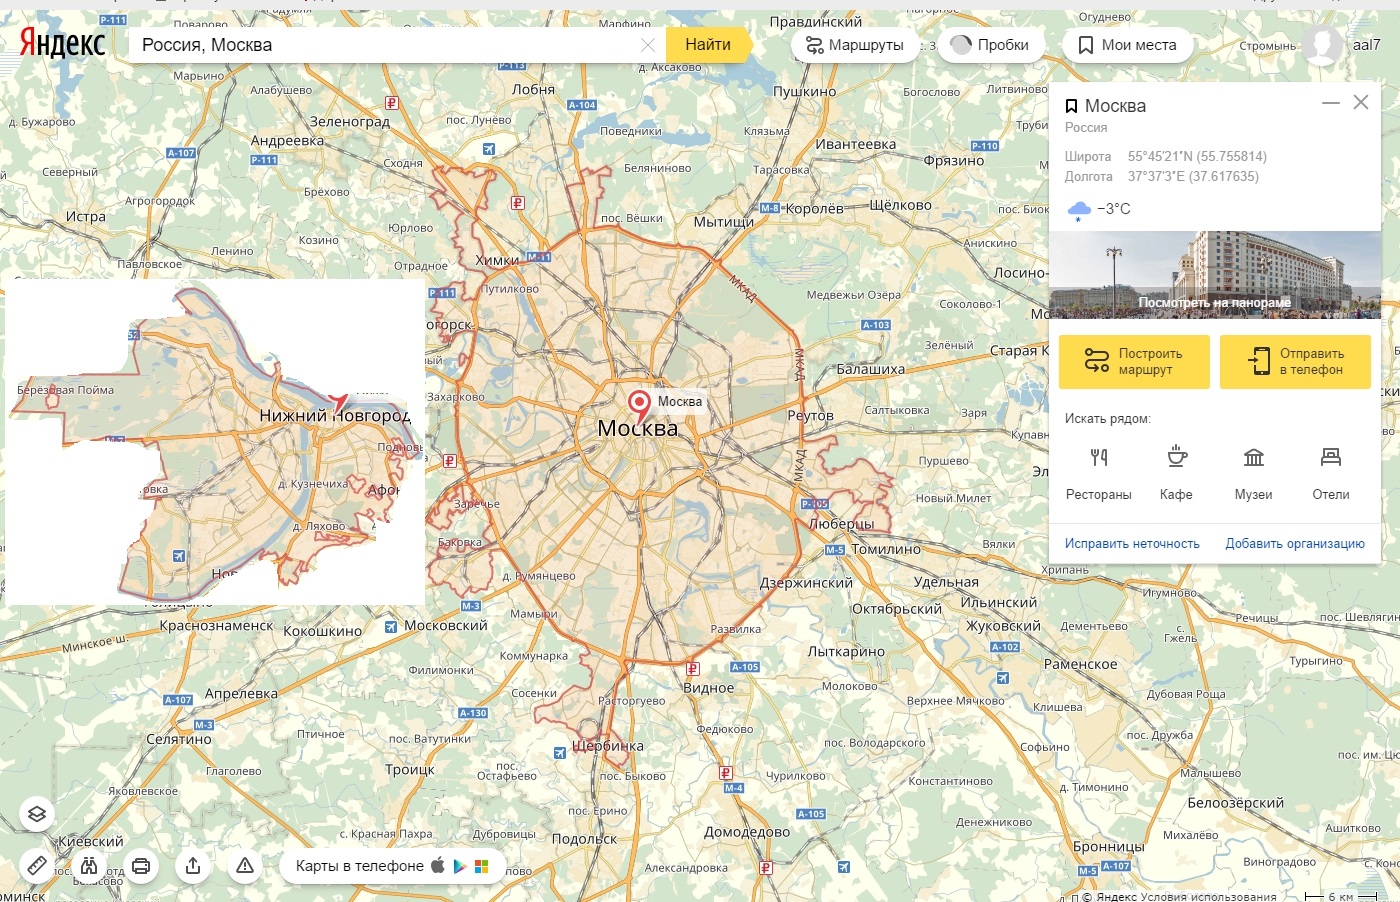
Task: Click the Карты в телефоне label
Action: [x=360, y=866]
